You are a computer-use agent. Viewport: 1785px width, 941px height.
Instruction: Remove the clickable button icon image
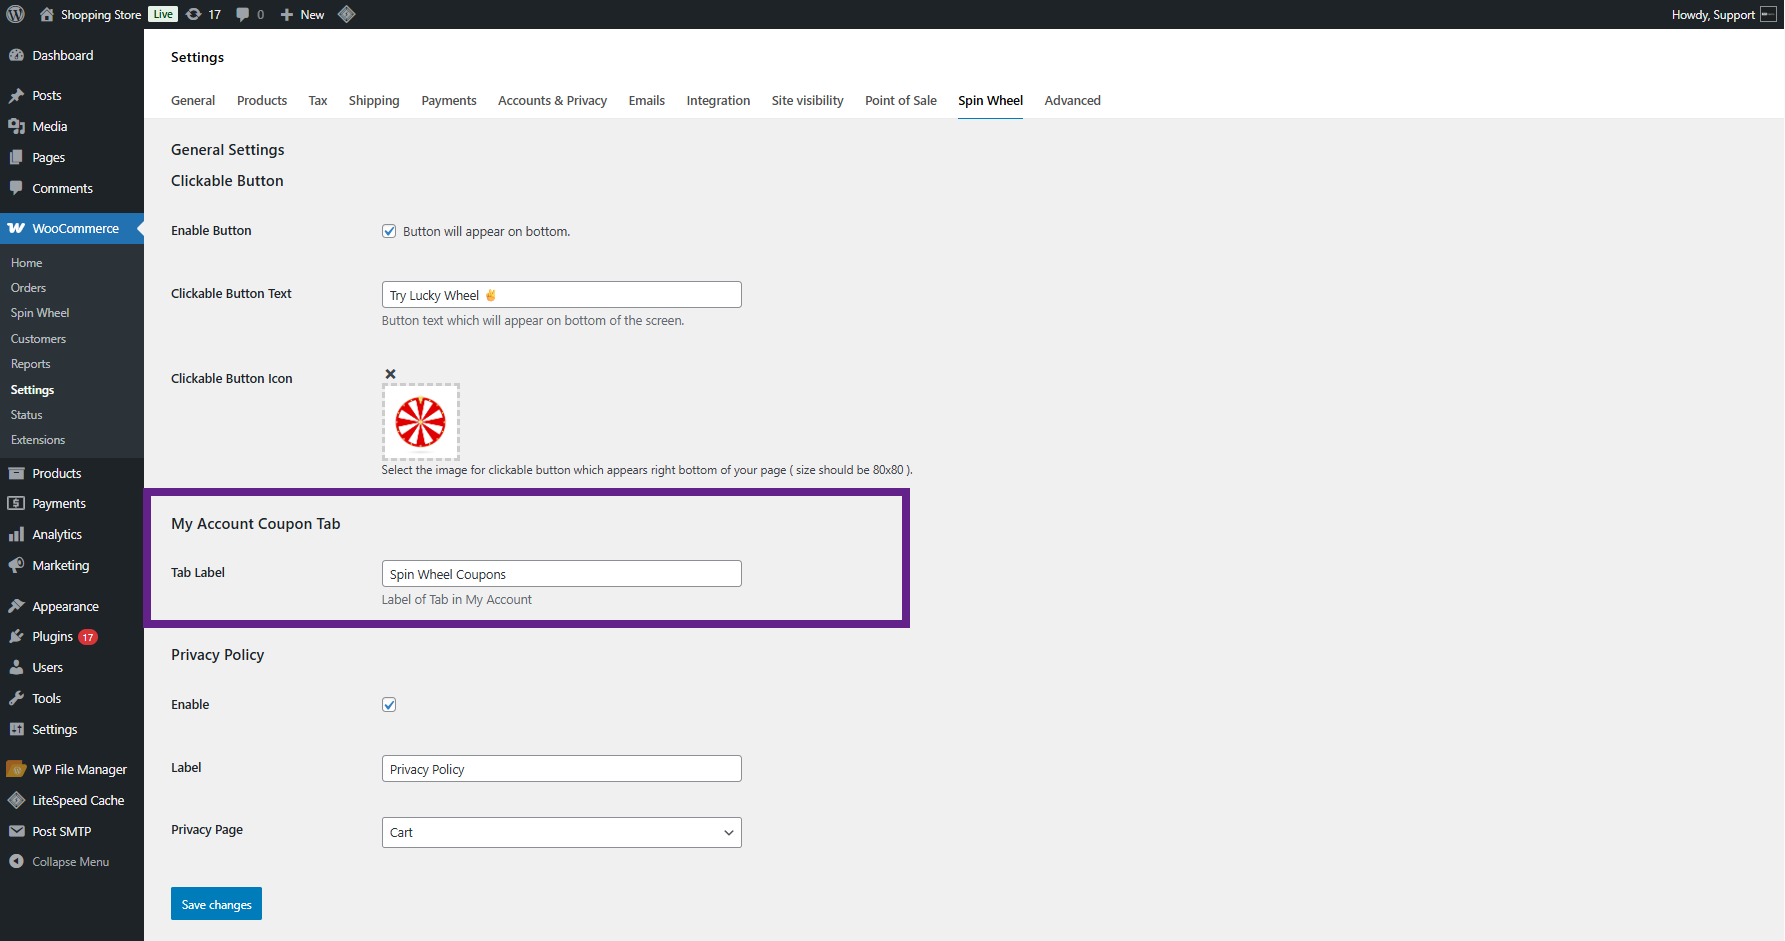(390, 374)
